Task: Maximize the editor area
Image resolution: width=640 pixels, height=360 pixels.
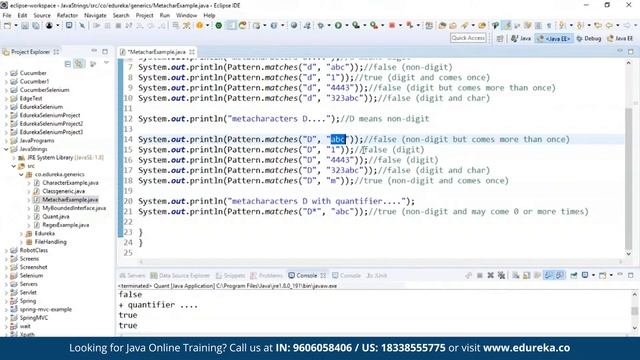Action: tap(631, 51)
